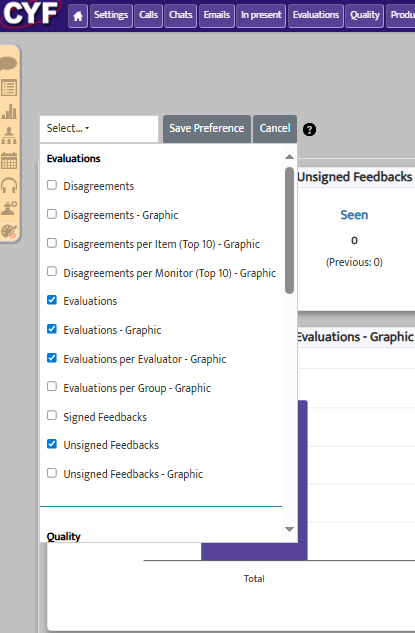Enable the Disagreements checkbox

coord(52,185)
